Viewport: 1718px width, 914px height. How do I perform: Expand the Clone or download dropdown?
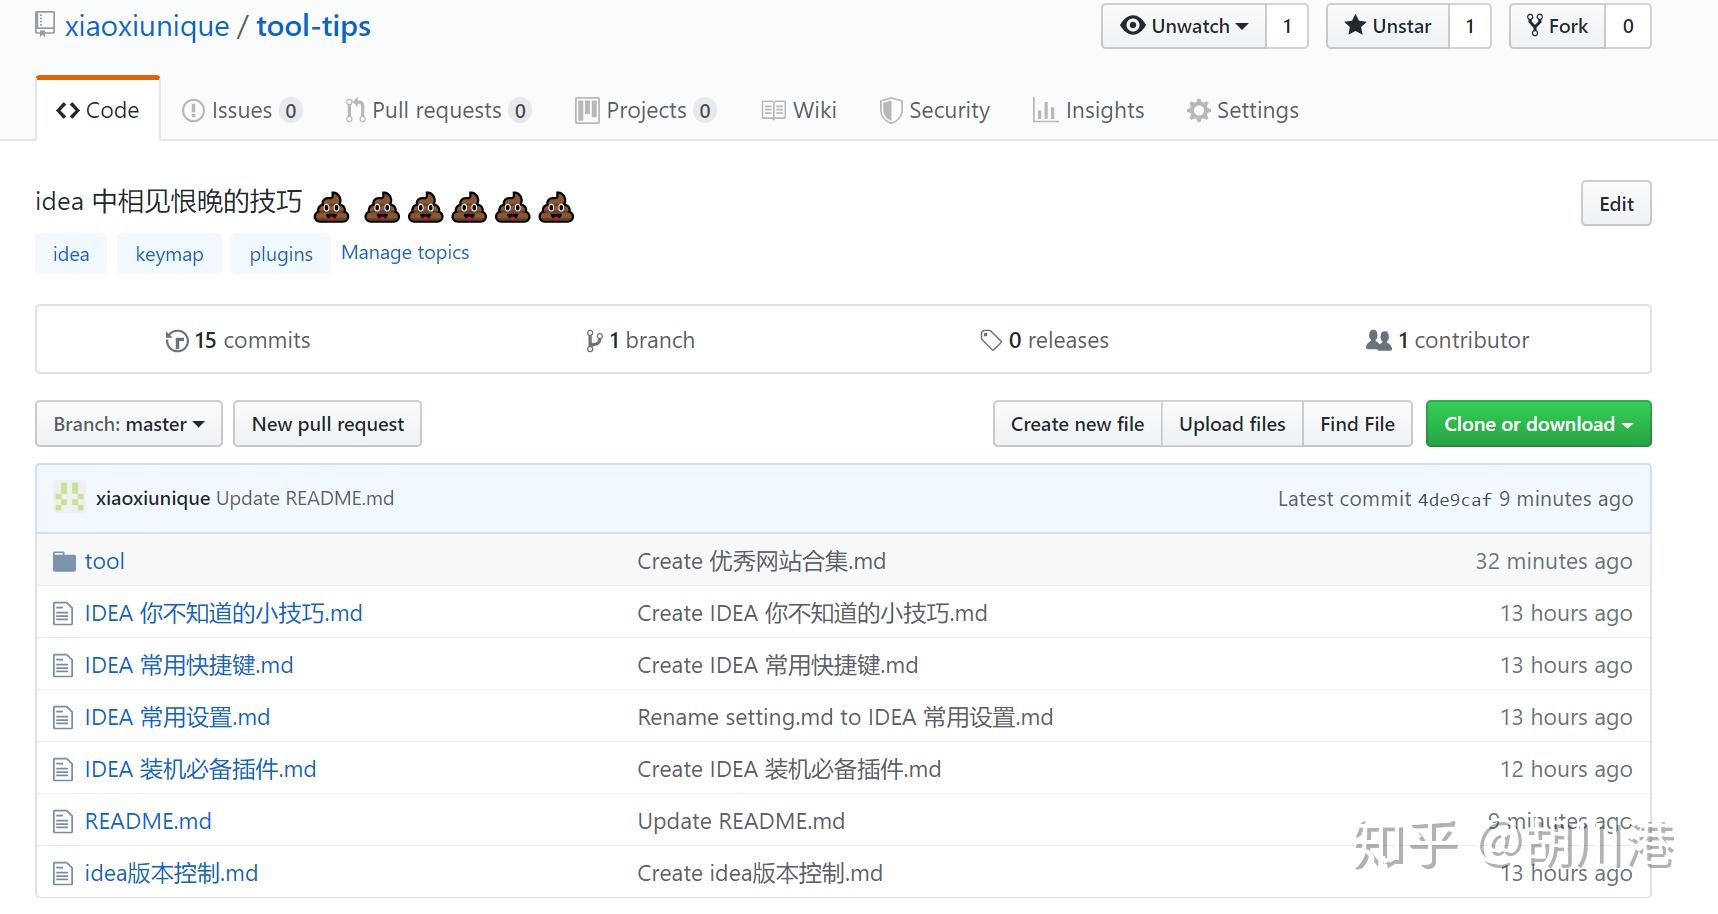pos(1538,424)
